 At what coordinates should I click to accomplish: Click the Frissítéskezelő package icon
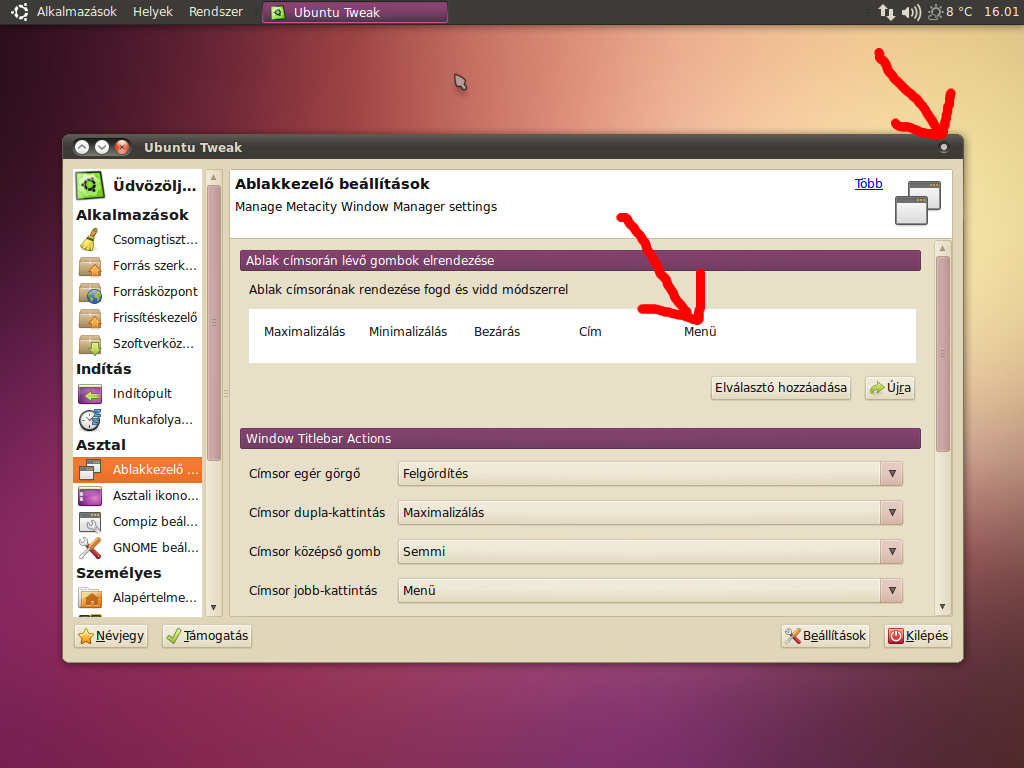(90, 318)
